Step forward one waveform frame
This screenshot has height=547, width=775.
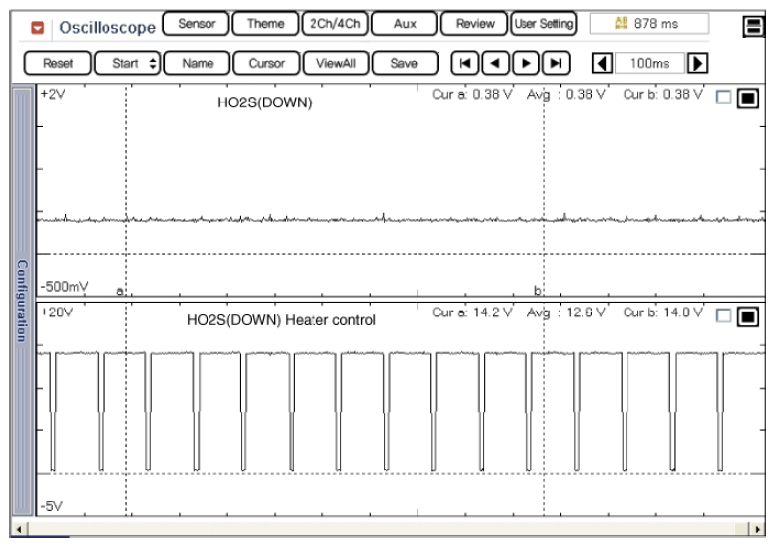(x=527, y=63)
